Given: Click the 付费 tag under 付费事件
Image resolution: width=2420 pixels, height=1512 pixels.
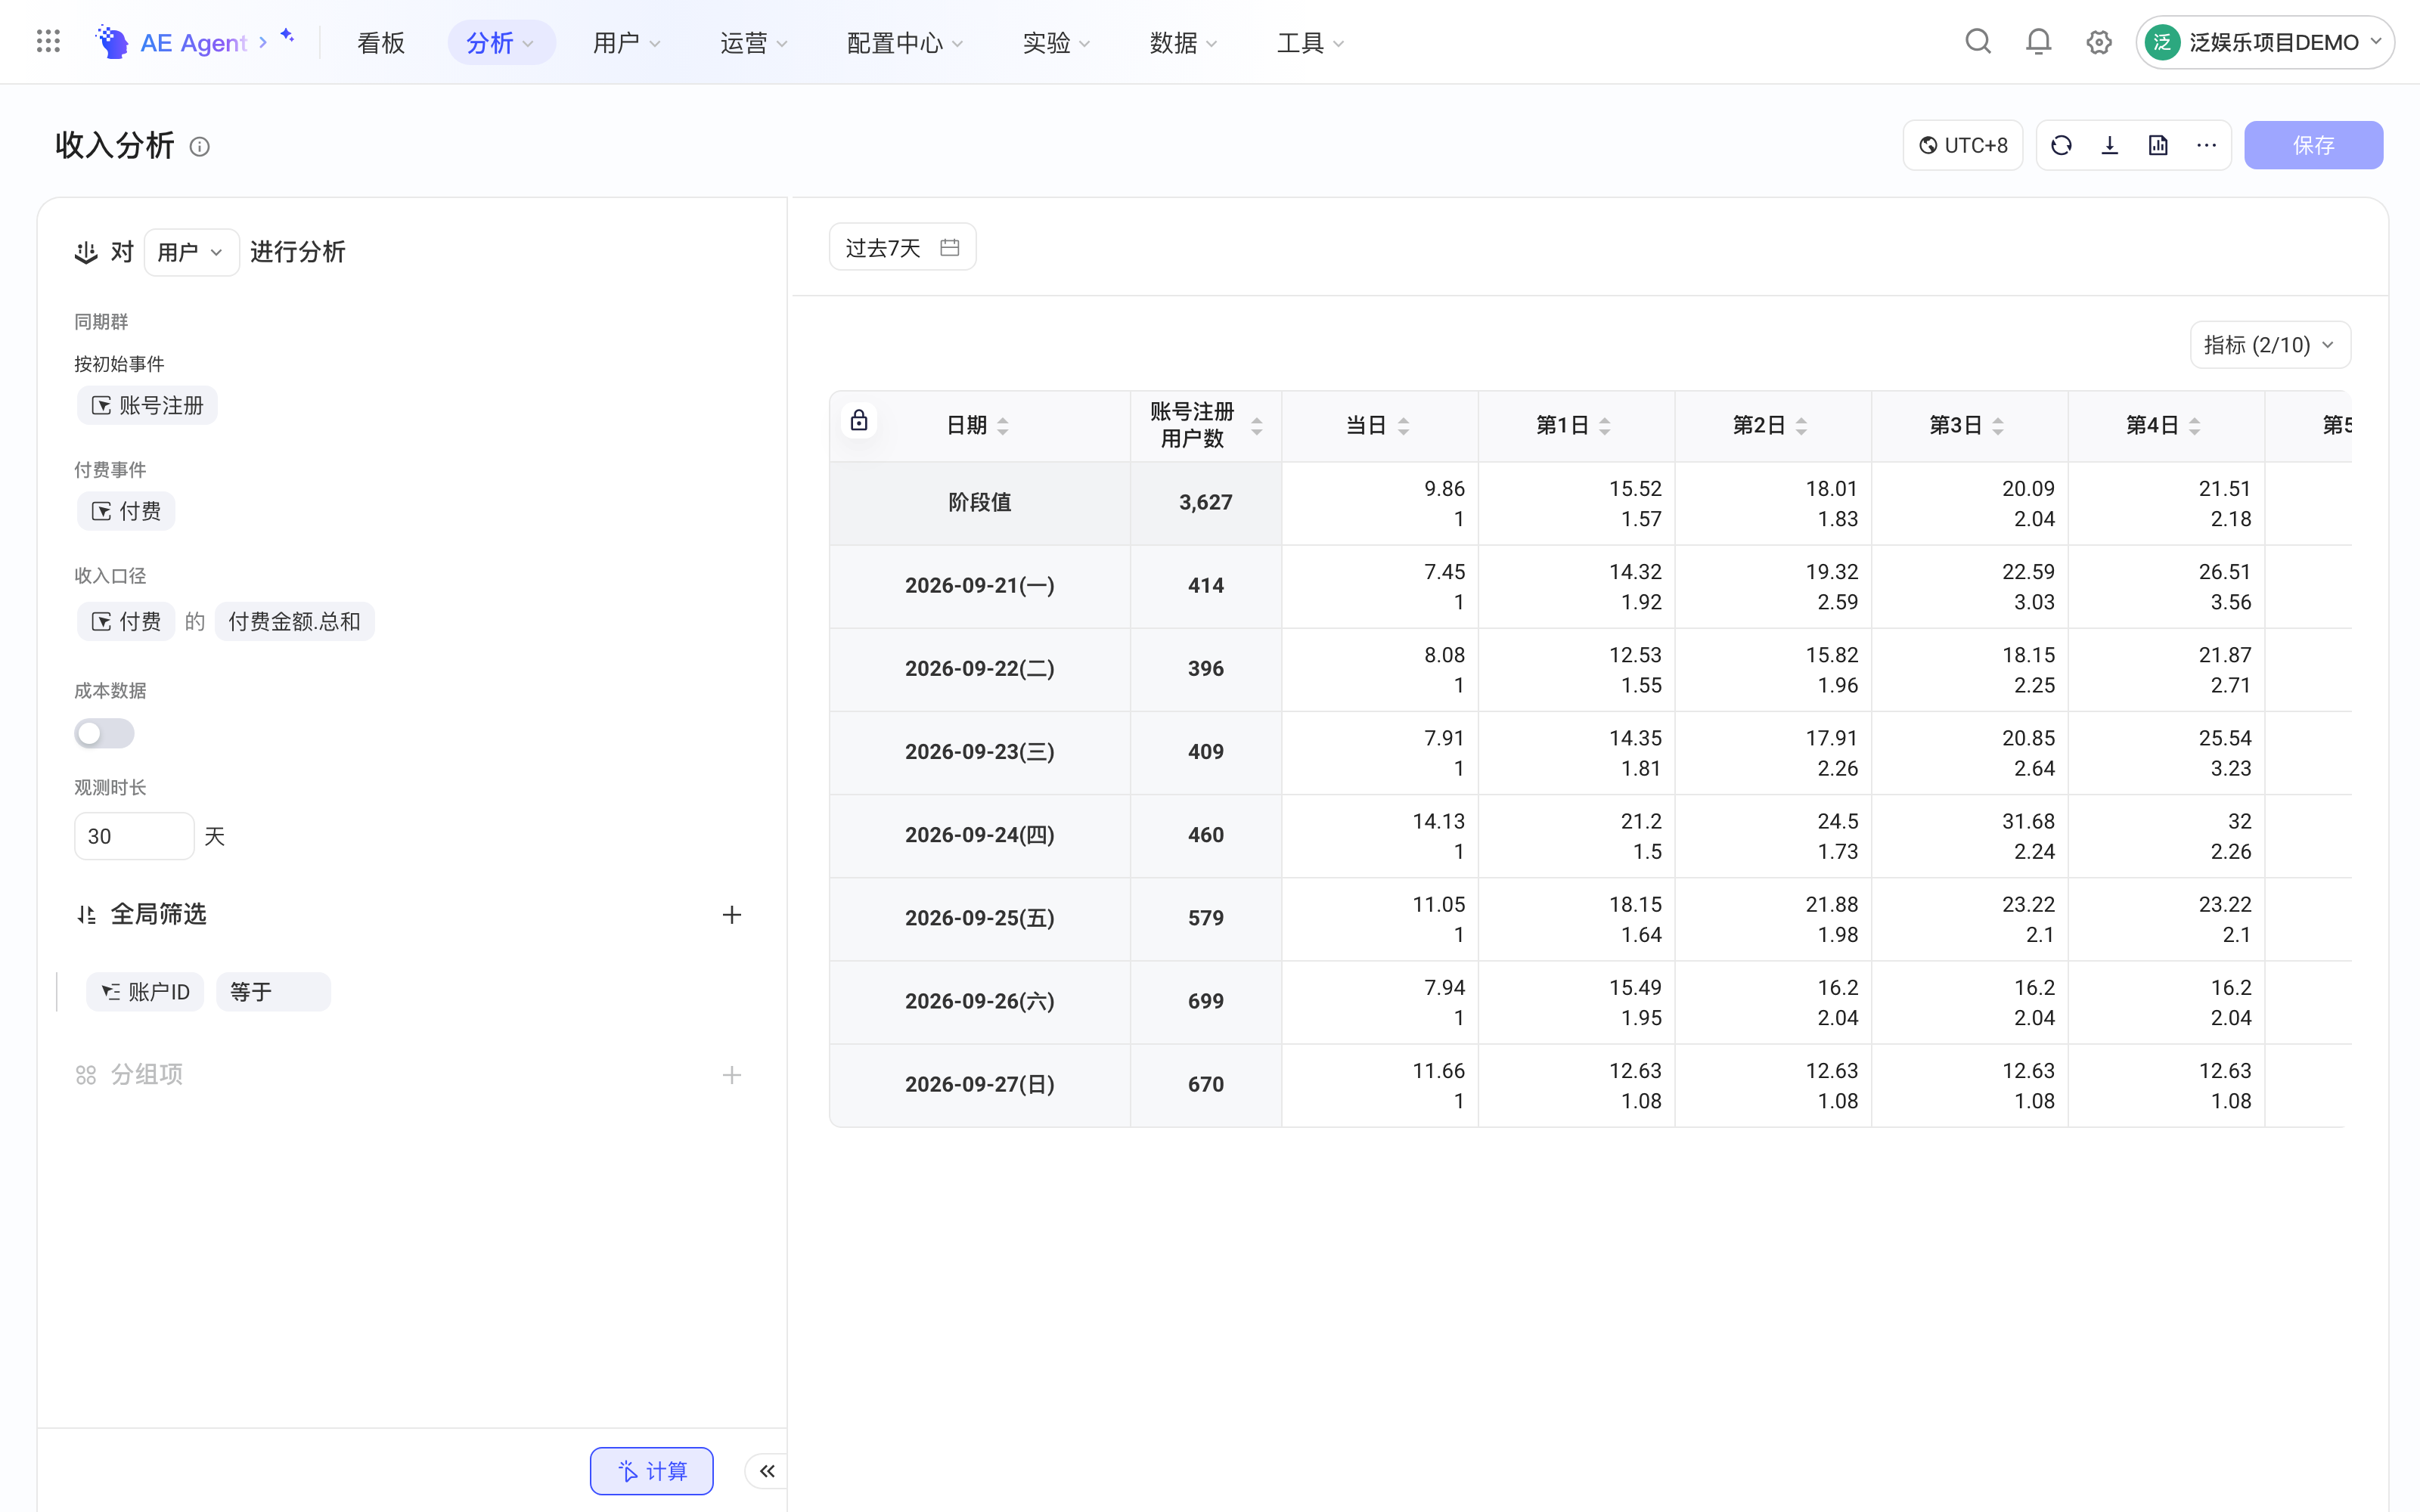Looking at the screenshot, I should (x=126, y=512).
